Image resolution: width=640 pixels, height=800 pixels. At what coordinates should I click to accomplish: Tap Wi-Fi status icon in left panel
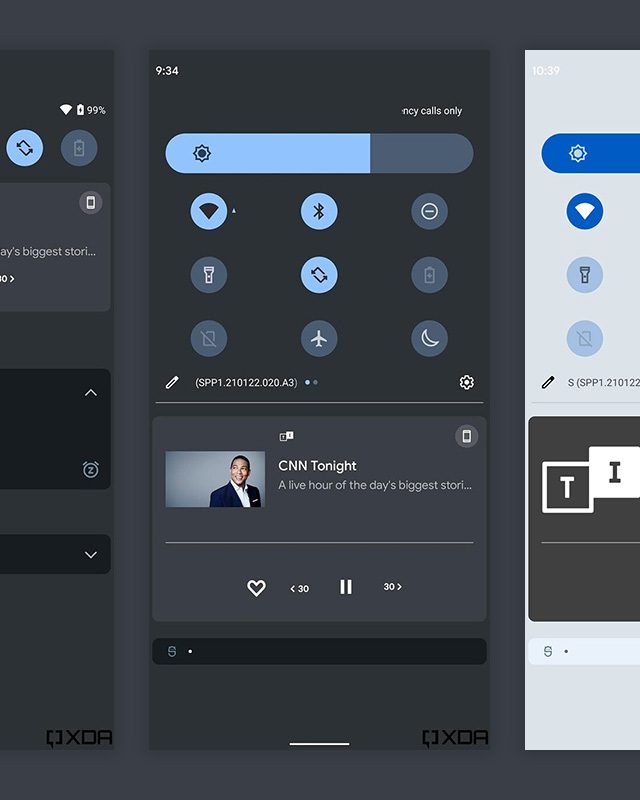click(x=66, y=110)
